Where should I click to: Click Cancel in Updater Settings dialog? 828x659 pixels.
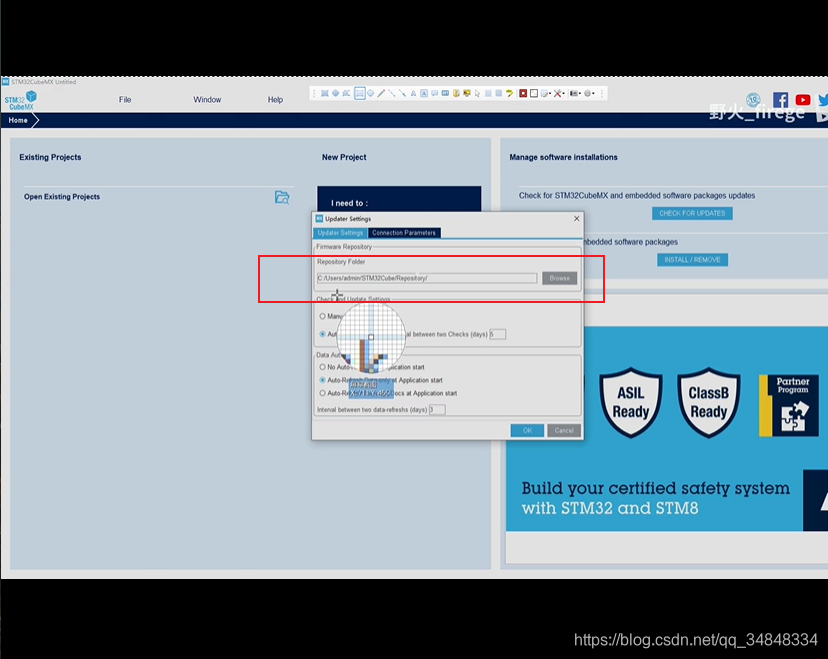(x=564, y=430)
